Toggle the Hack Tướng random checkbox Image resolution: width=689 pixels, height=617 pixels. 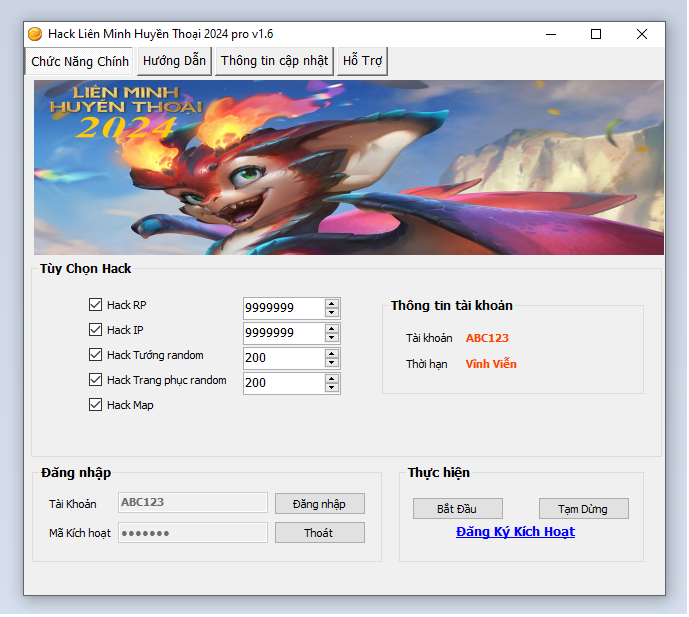(95, 355)
